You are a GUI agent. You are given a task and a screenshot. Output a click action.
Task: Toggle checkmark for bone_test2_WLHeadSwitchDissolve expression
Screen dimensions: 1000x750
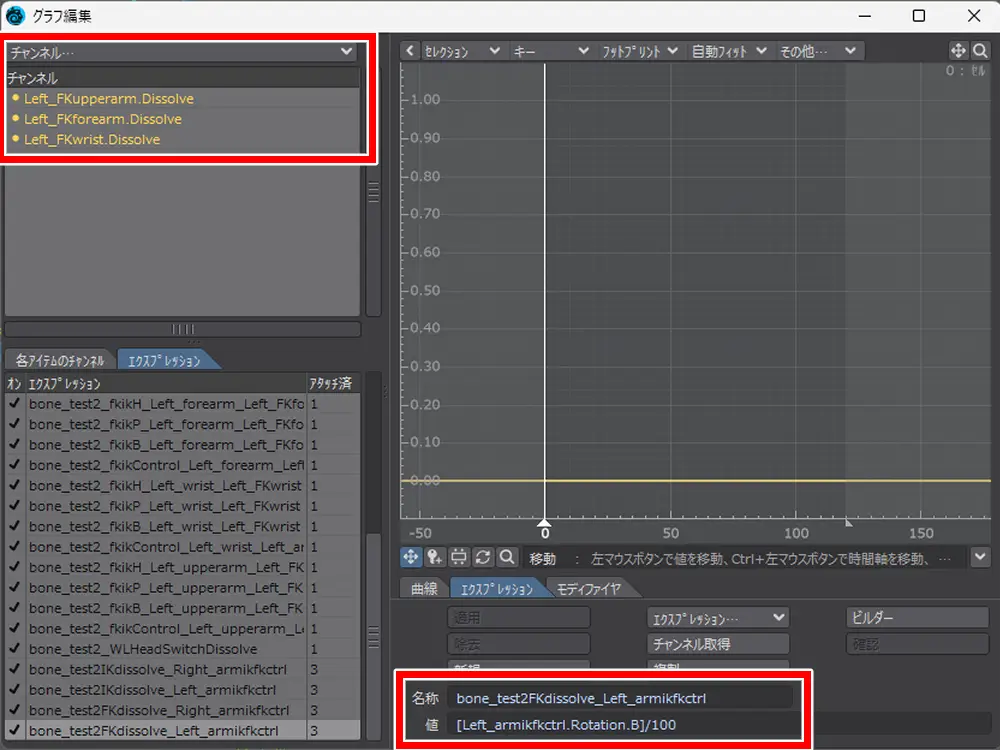pos(14,649)
